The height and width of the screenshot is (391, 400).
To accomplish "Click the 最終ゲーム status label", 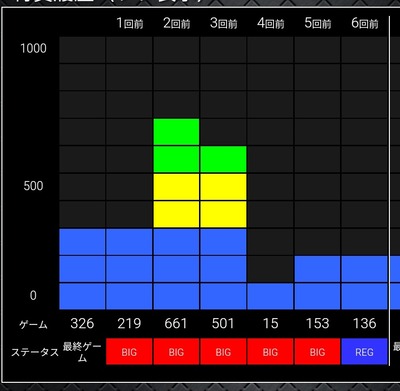I will click(82, 352).
